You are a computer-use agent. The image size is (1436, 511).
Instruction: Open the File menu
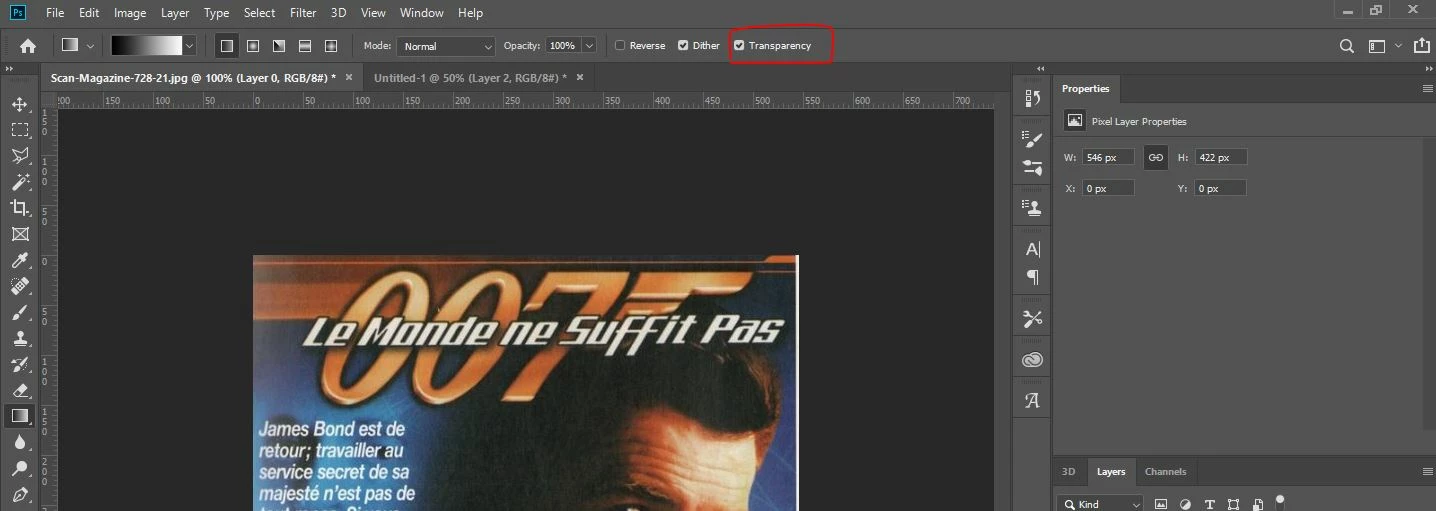tap(55, 13)
